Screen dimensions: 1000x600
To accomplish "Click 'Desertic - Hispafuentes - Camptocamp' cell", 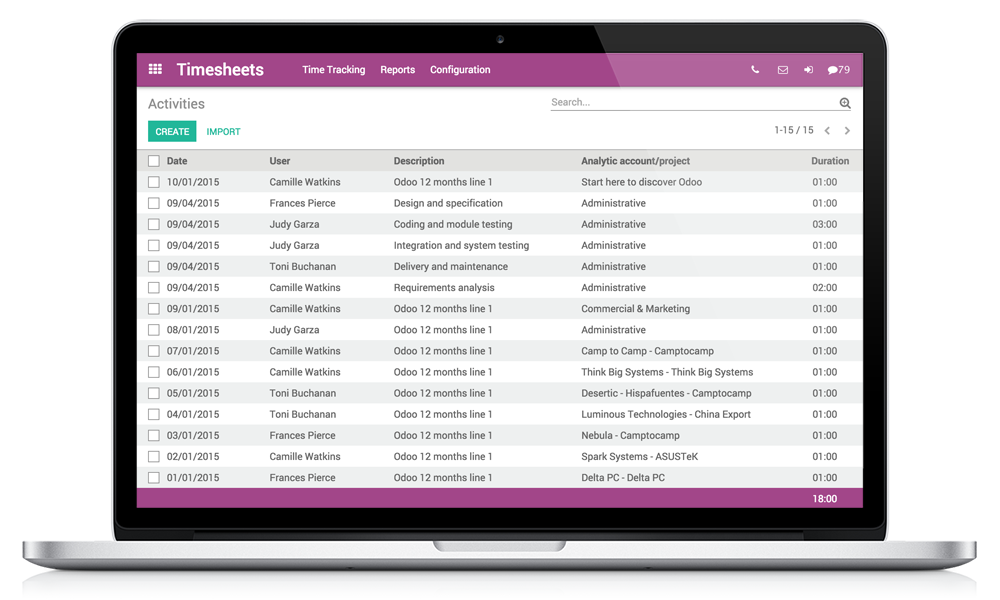I will [666, 393].
